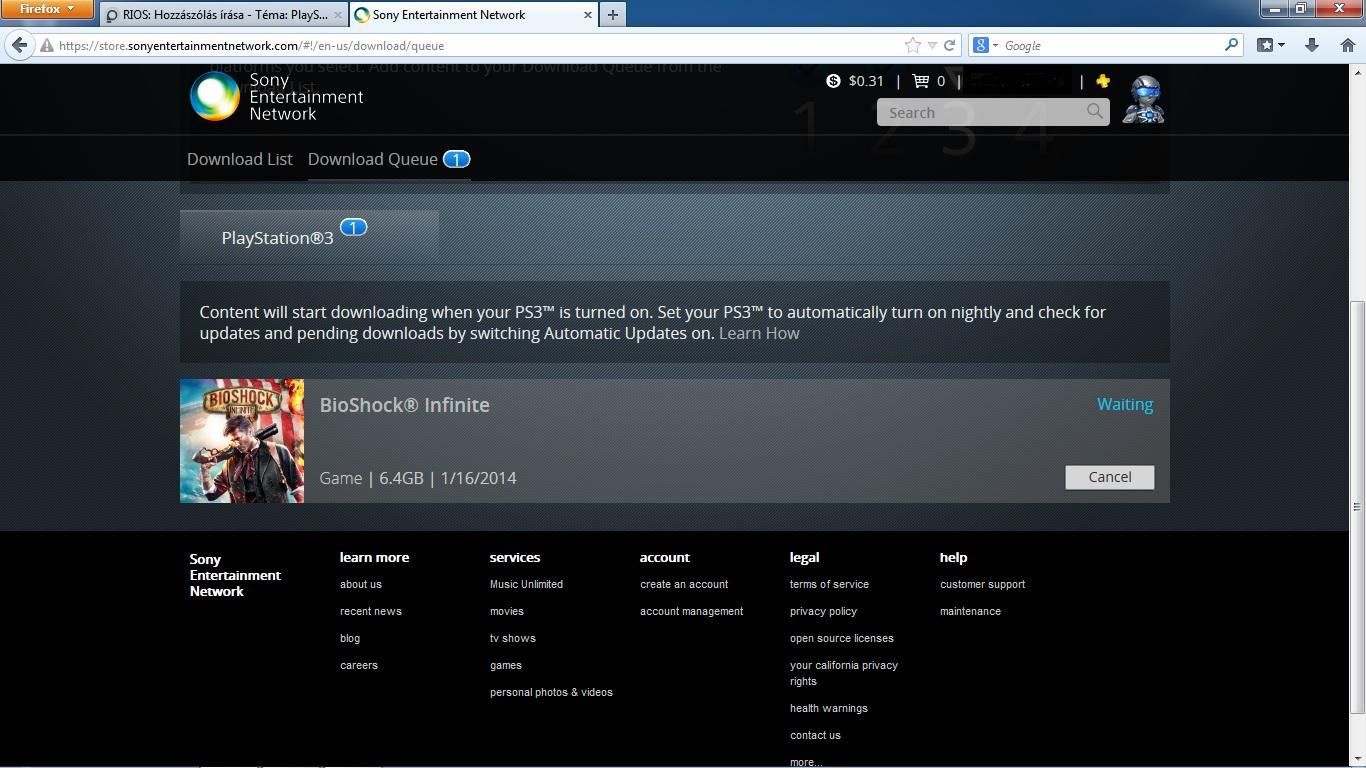Screen dimensions: 1366x768
Task: Open personal photos & videos link
Action: [551, 692]
